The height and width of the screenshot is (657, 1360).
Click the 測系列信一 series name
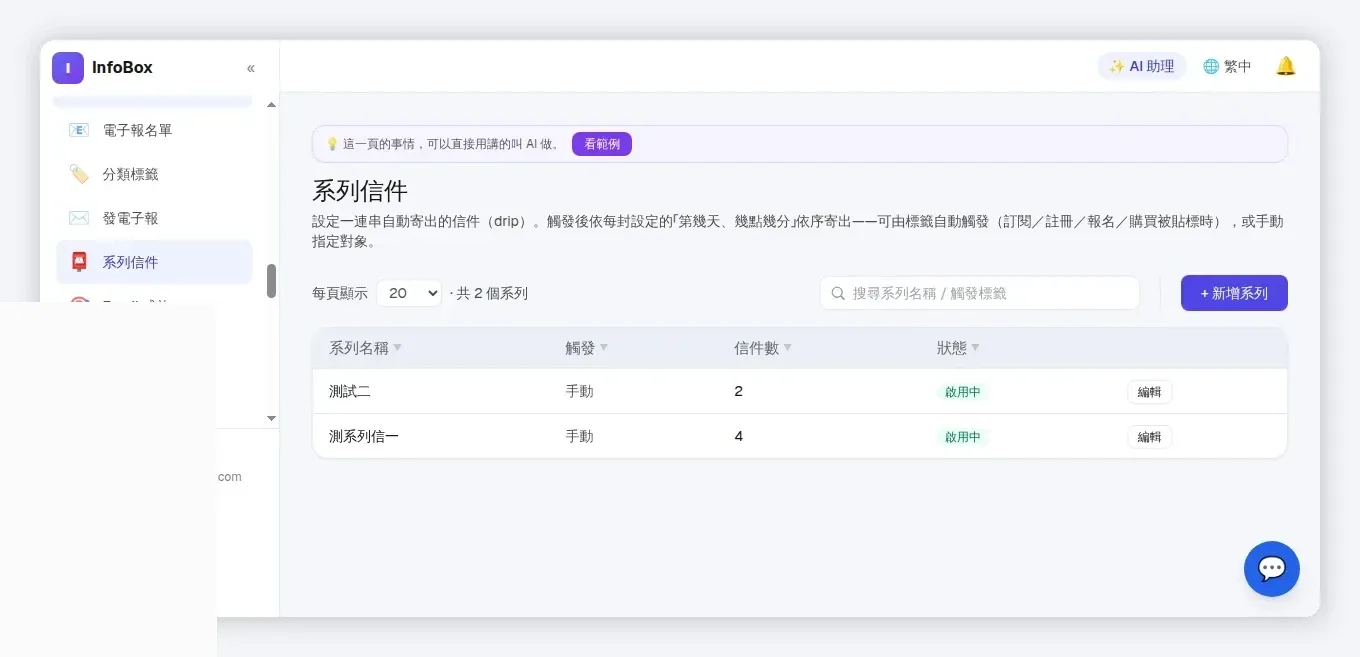tap(364, 437)
